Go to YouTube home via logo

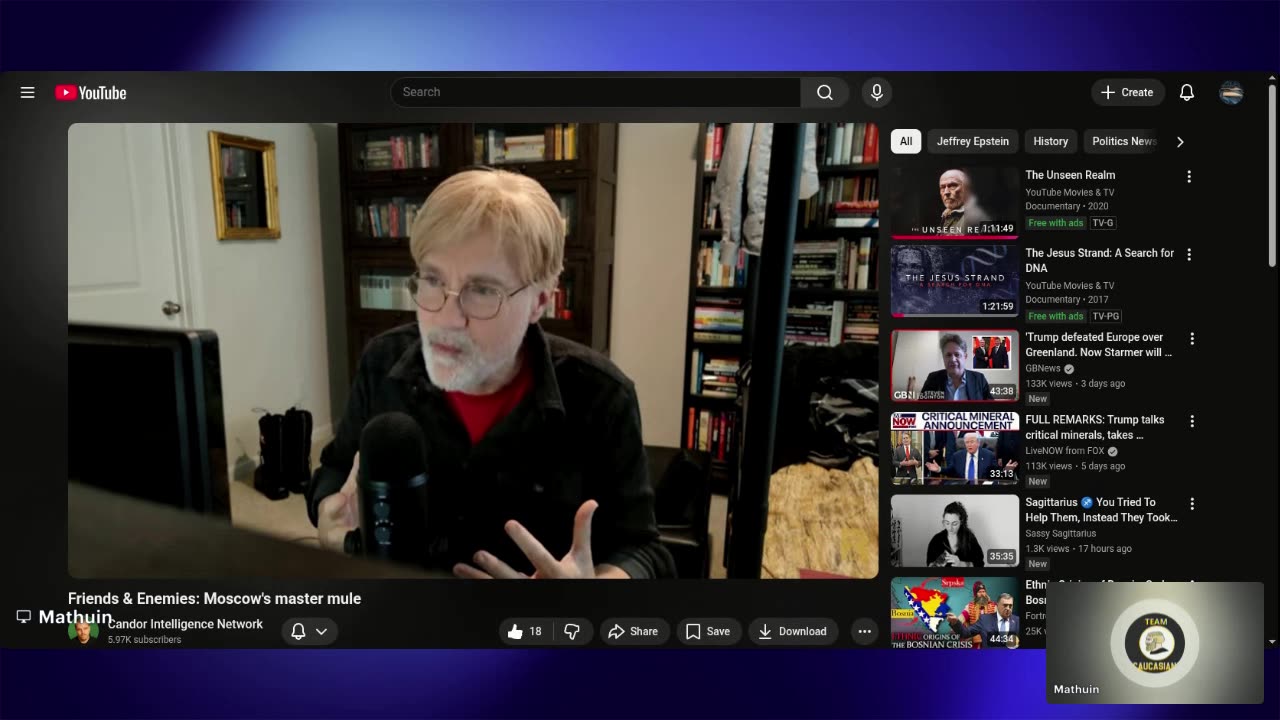tap(91, 93)
